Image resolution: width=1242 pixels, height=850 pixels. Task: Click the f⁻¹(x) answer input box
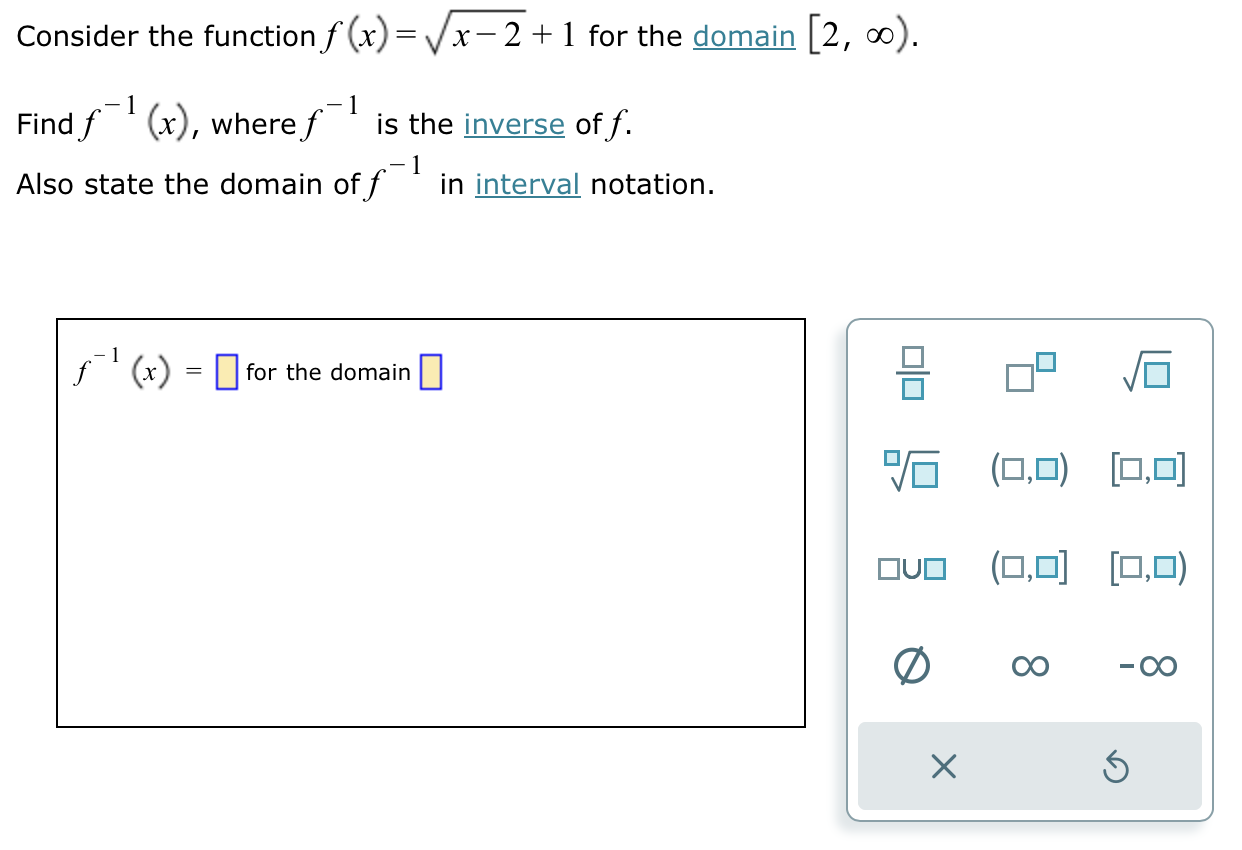tap(228, 371)
